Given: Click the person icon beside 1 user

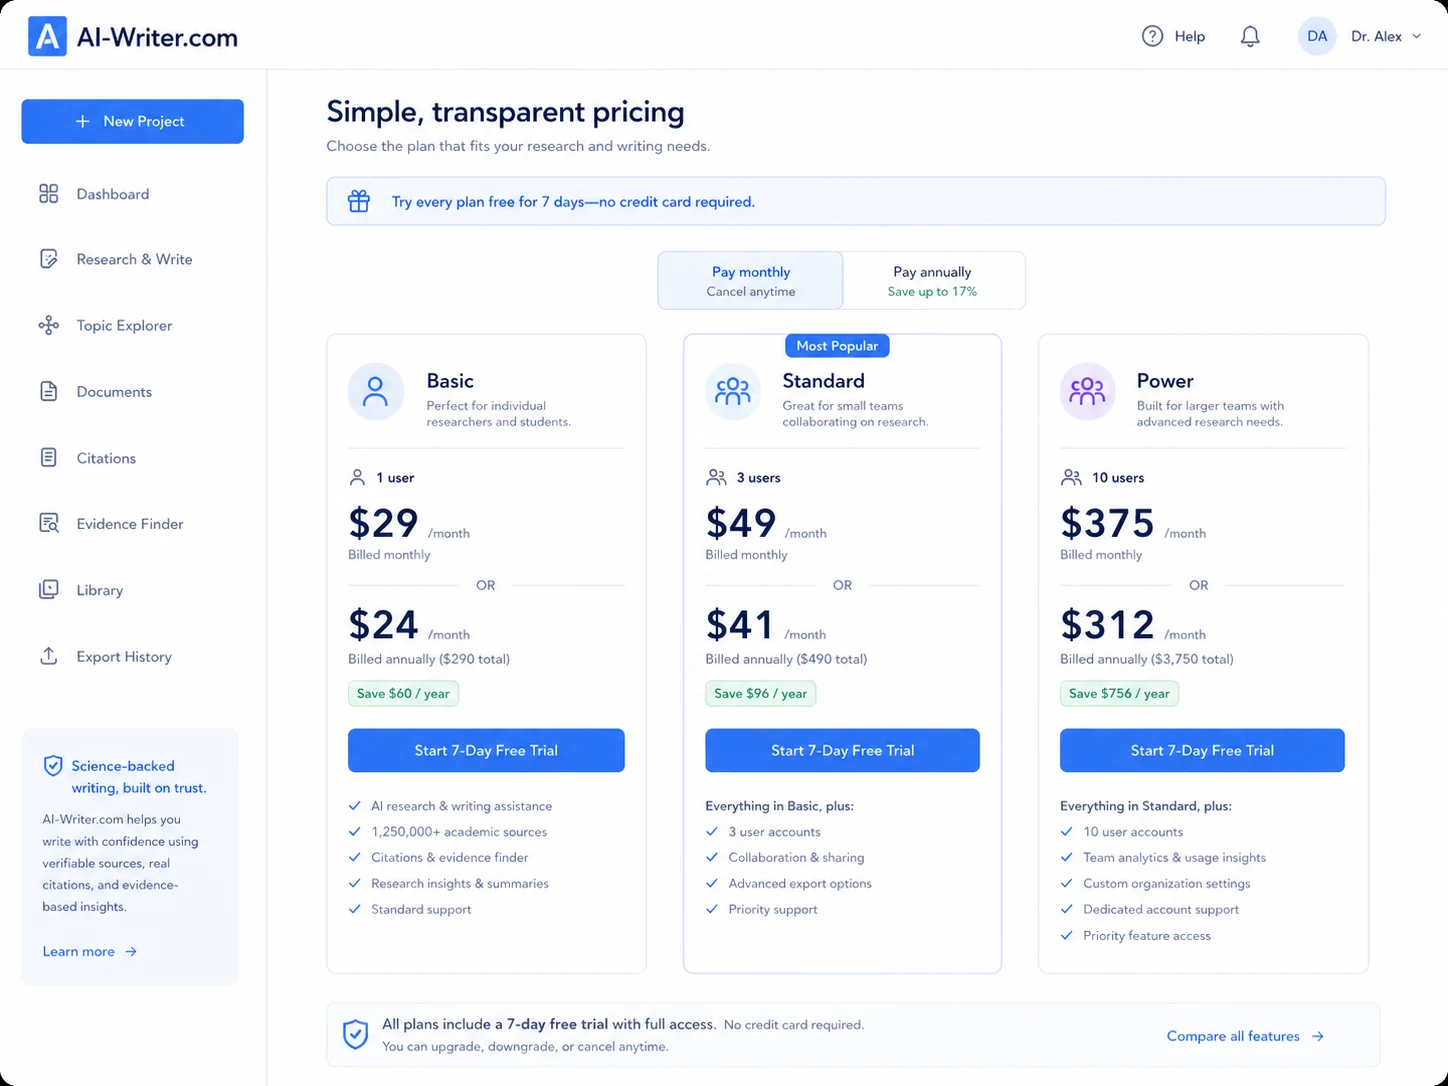Looking at the screenshot, I should pyautogui.click(x=357, y=477).
